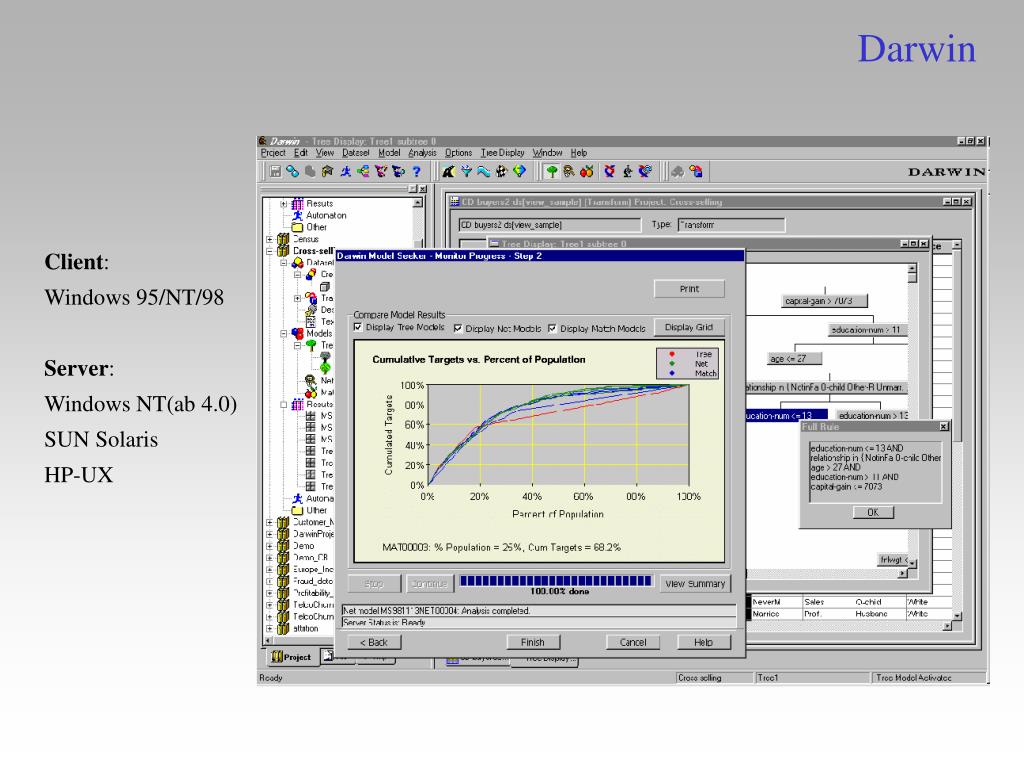The height and width of the screenshot is (768, 1024).
Task: Click the blue chain link toolbar icon
Action: (x=292, y=171)
